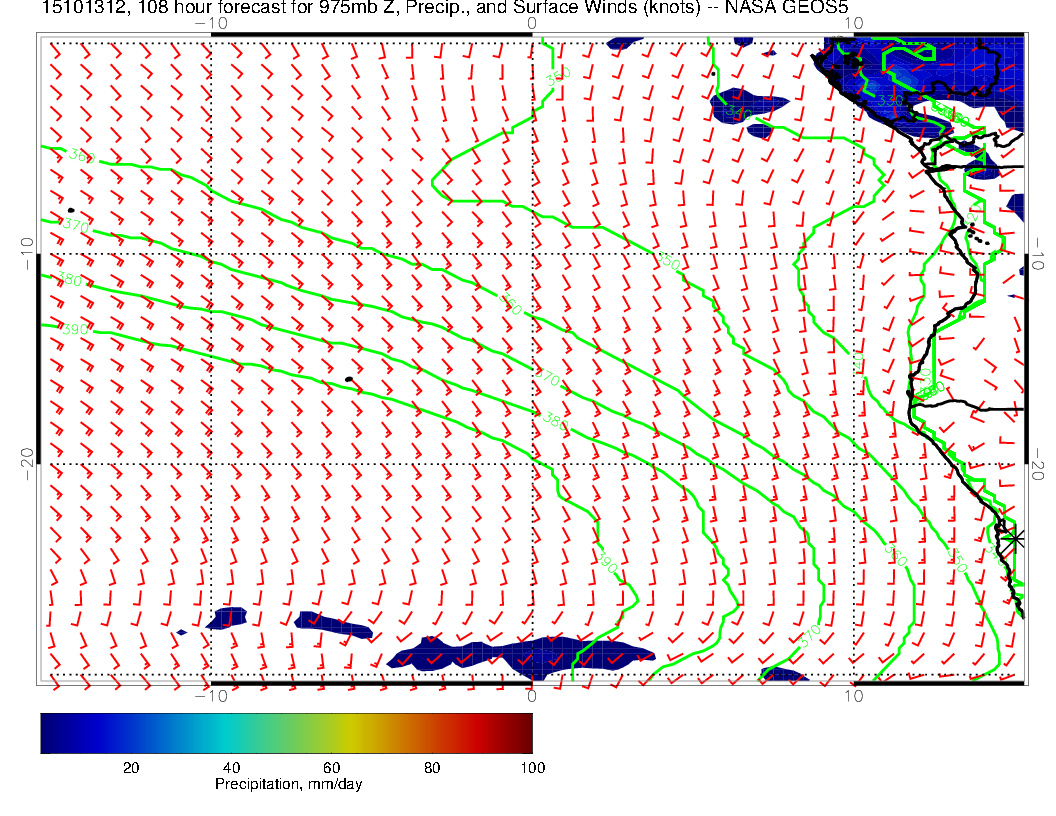This screenshot has width=1056, height=816.
Task: Click the "380" contour label at the left edge
Action: coord(69,278)
